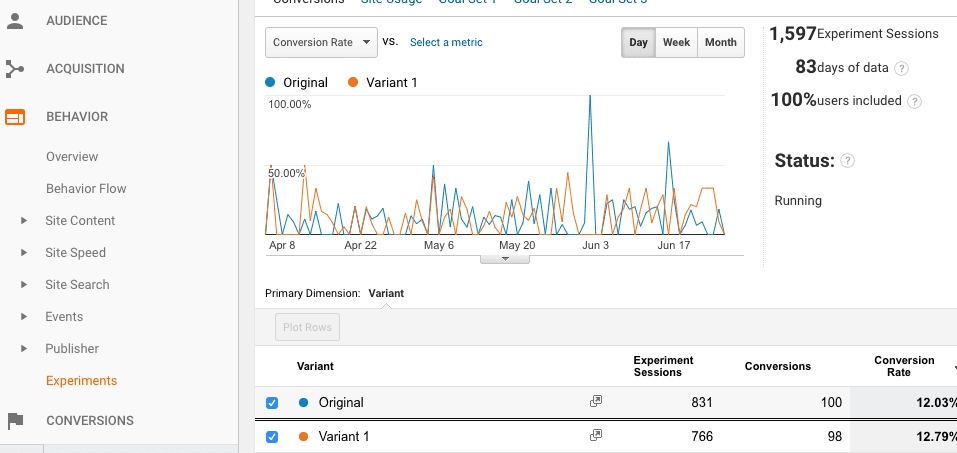
Task: Select the Variant primary dimension
Action: pyautogui.click(x=386, y=293)
